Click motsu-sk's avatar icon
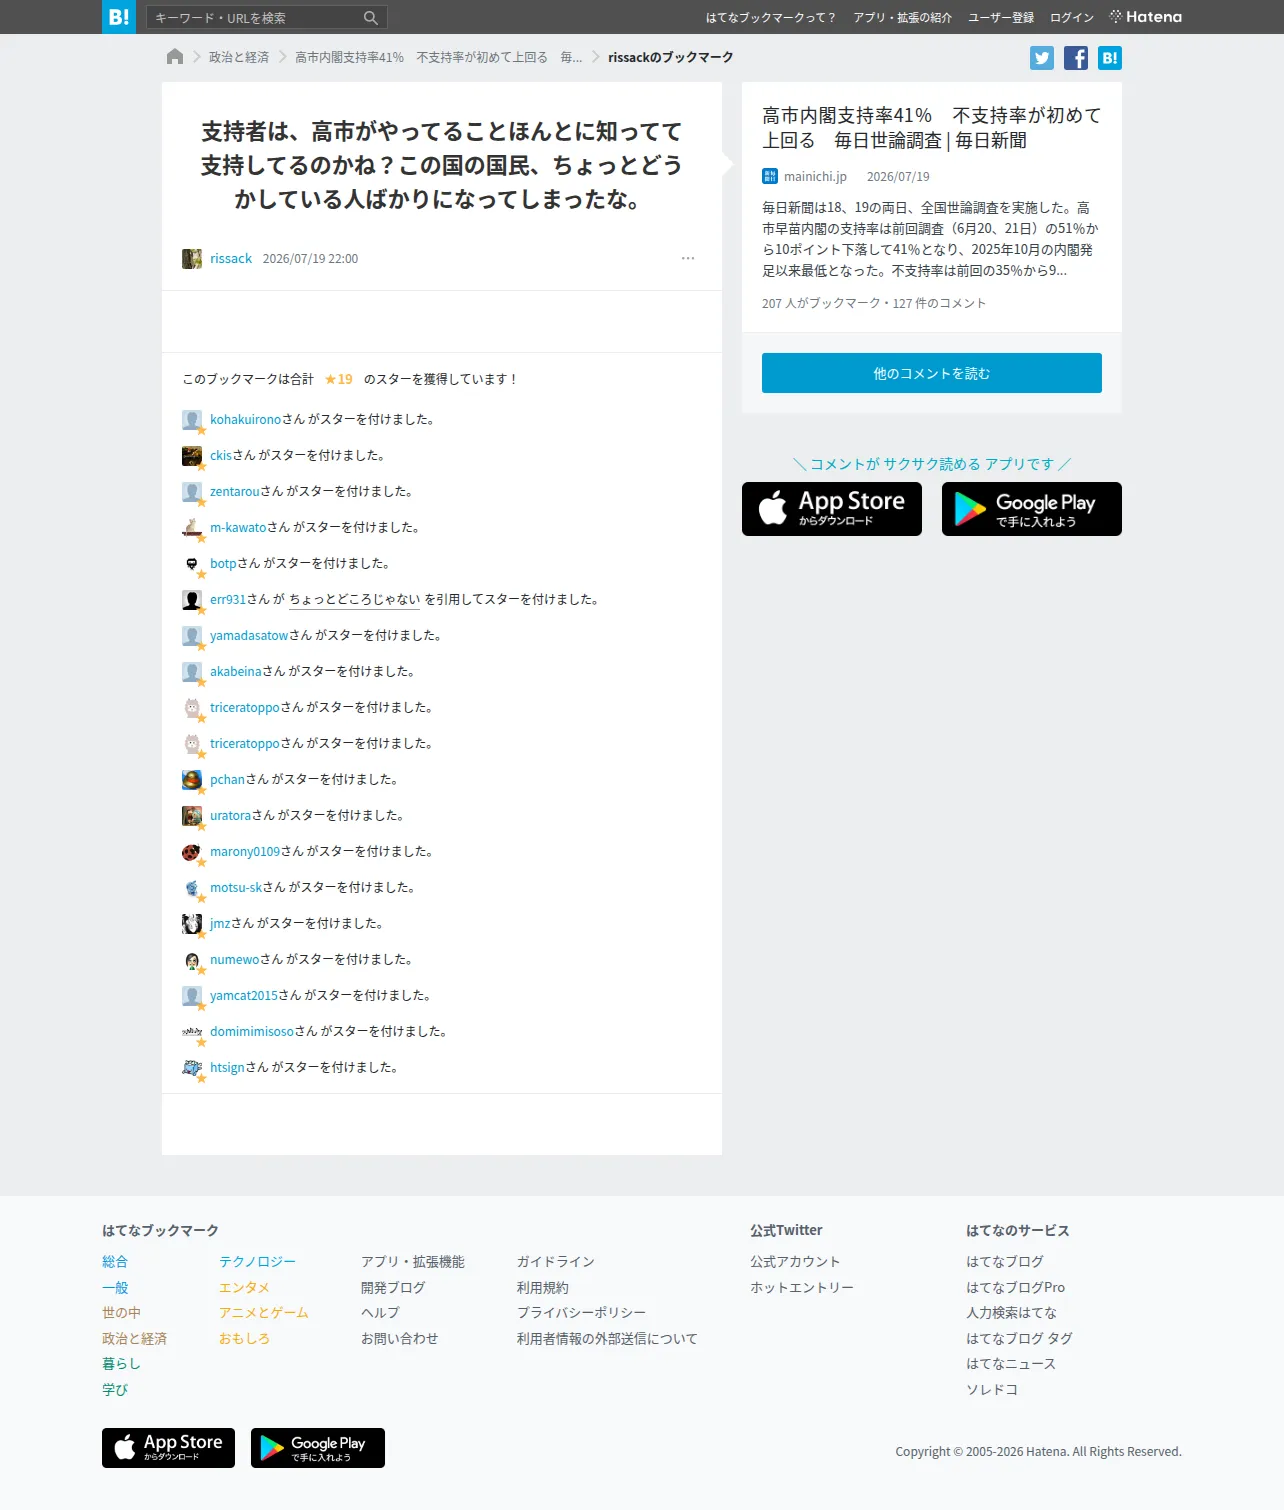This screenshot has height=1510, width=1284. point(192,888)
